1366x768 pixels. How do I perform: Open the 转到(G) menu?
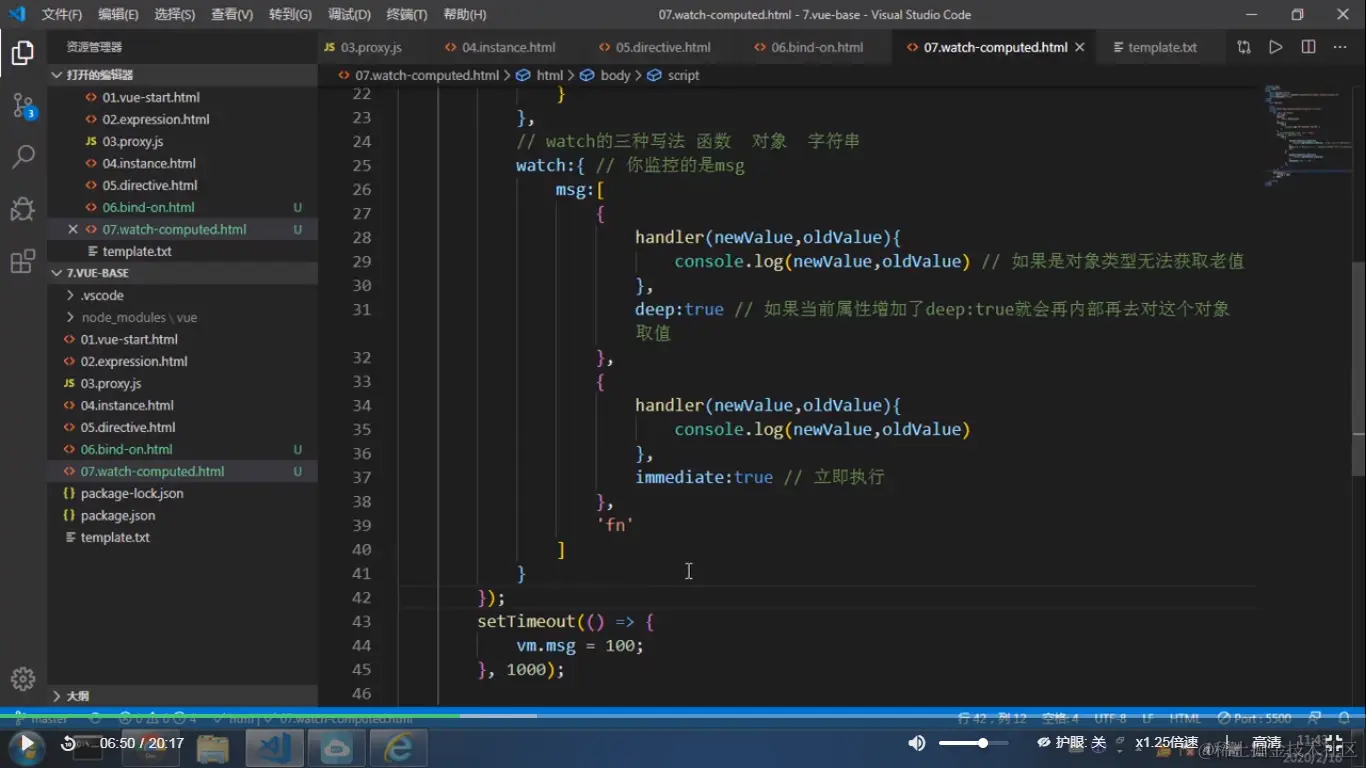coord(290,15)
